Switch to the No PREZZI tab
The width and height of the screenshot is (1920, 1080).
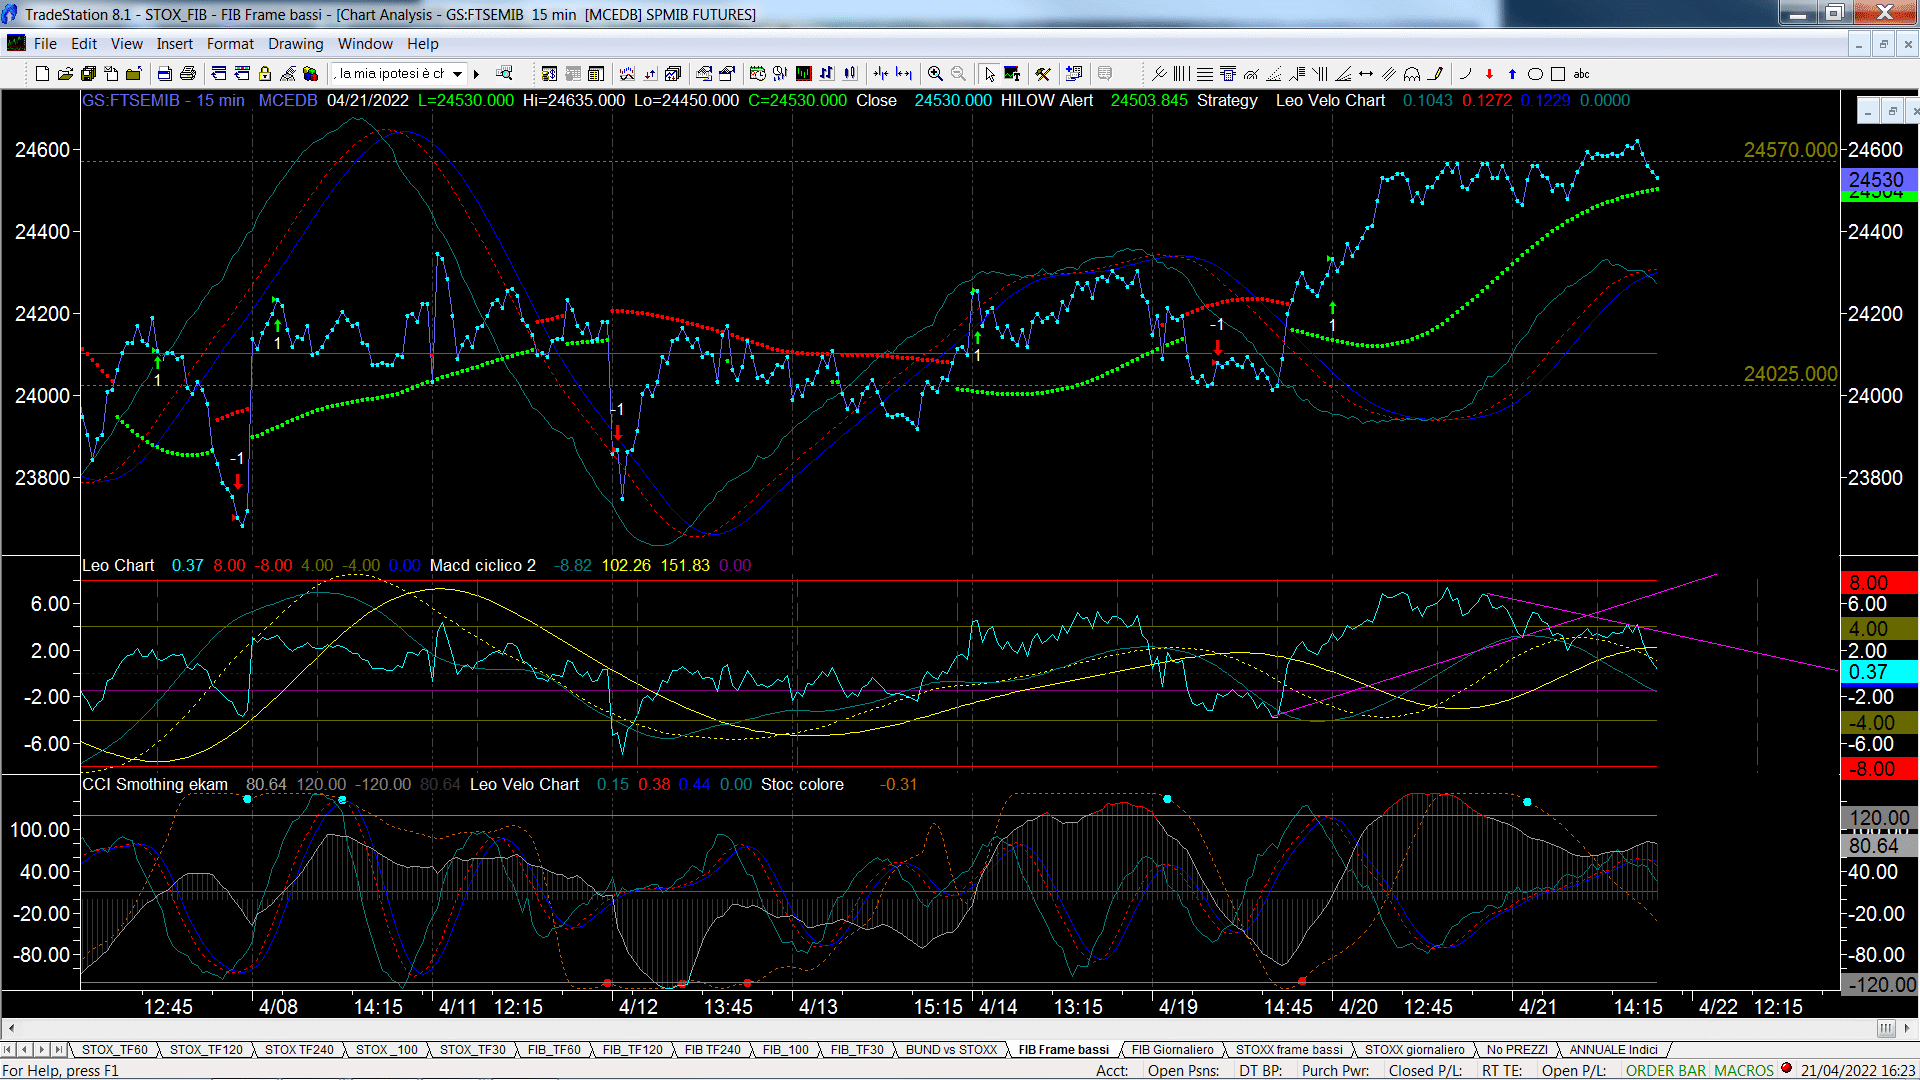pyautogui.click(x=1517, y=1049)
